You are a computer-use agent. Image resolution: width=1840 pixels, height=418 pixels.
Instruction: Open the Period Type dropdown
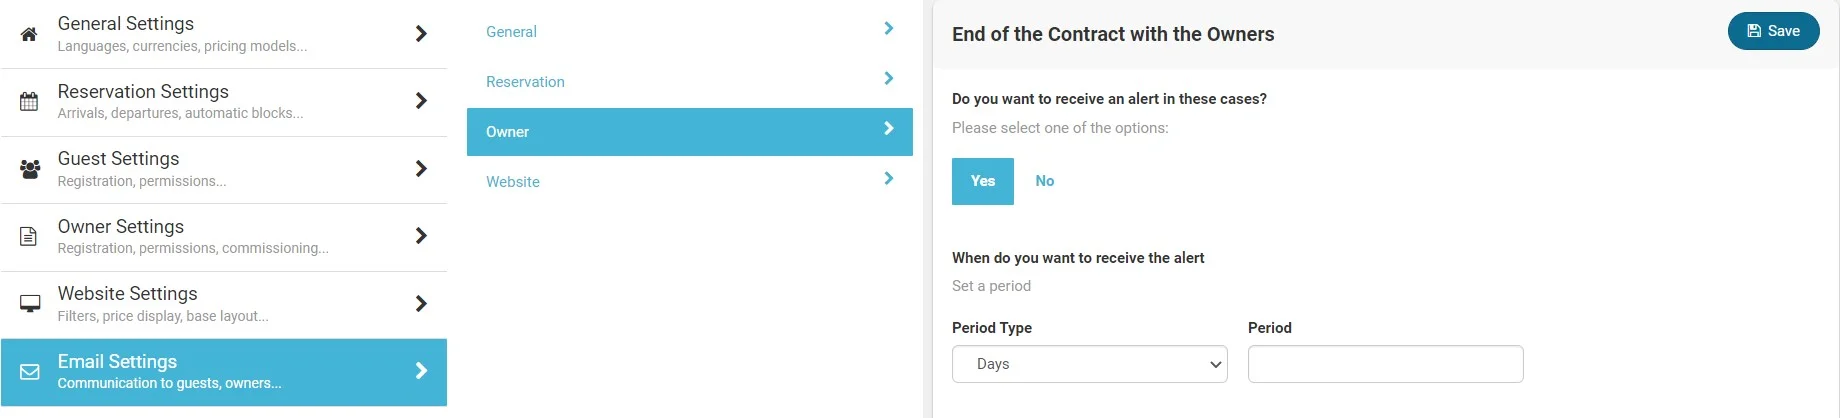(x=1089, y=364)
